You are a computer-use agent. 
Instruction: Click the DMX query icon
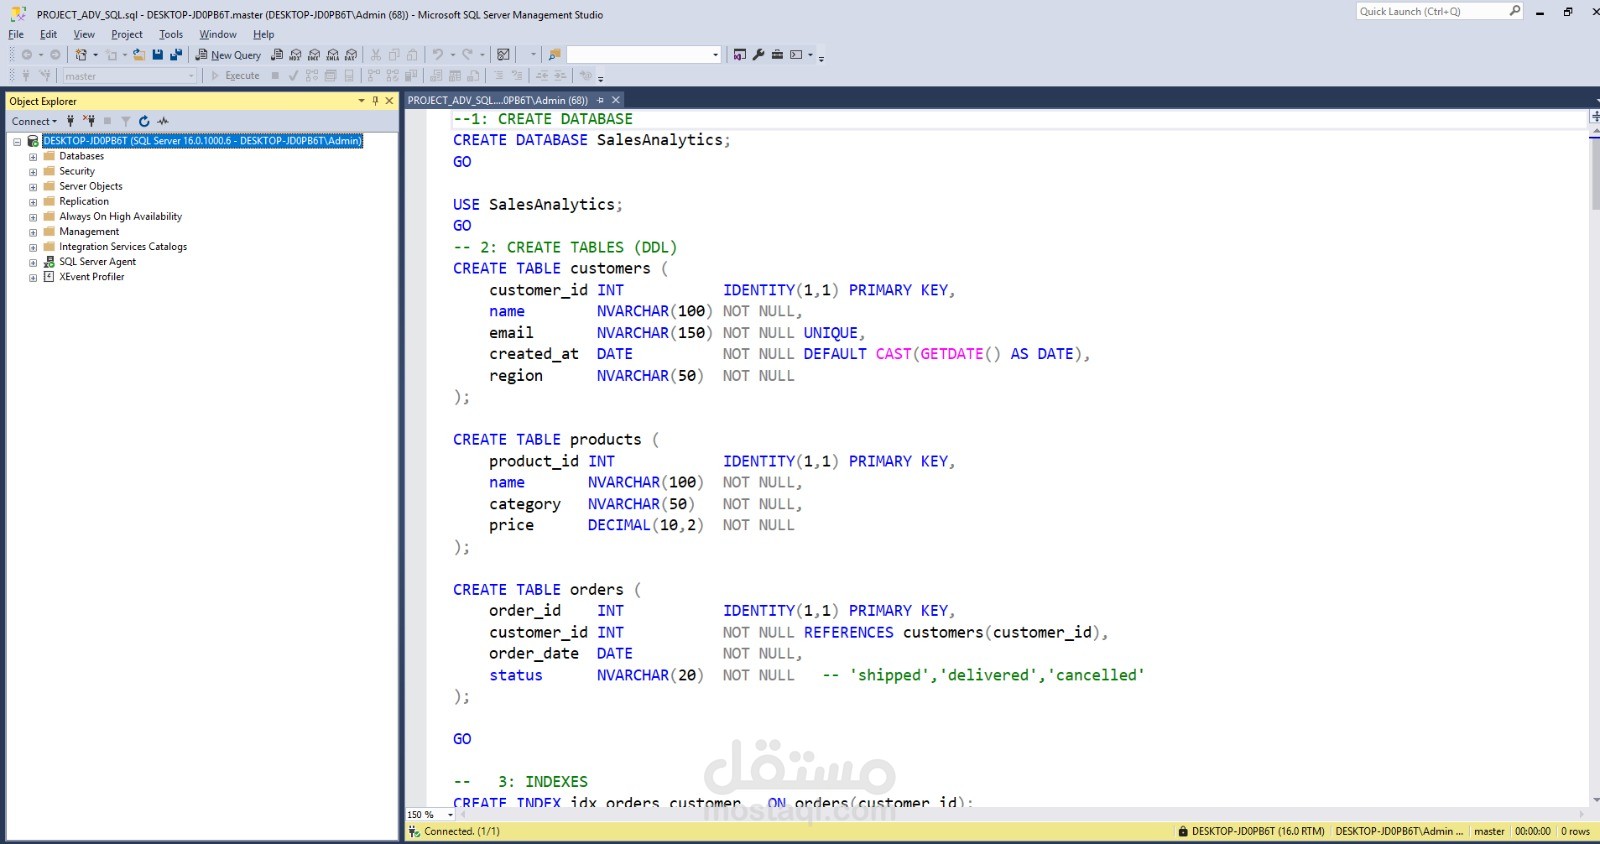[314, 54]
